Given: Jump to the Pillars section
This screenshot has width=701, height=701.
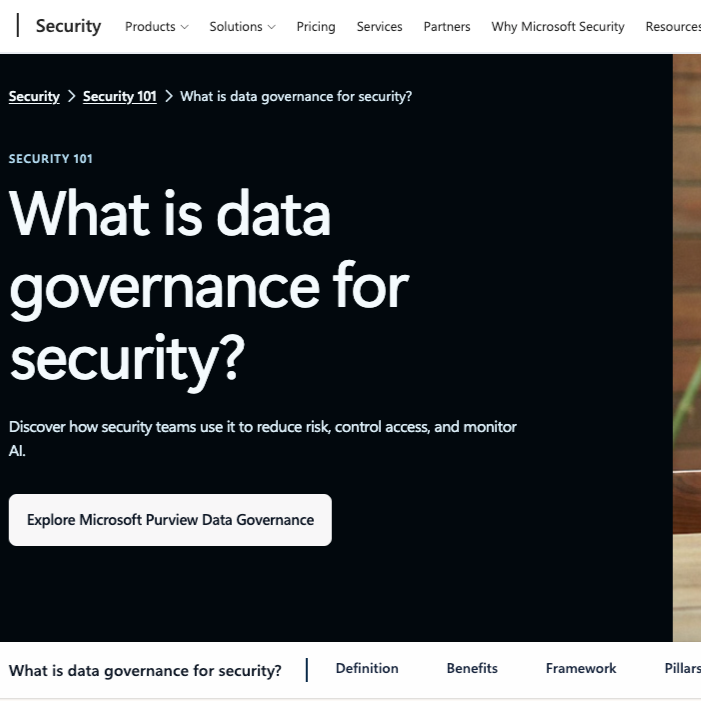Looking at the screenshot, I should 682,668.
